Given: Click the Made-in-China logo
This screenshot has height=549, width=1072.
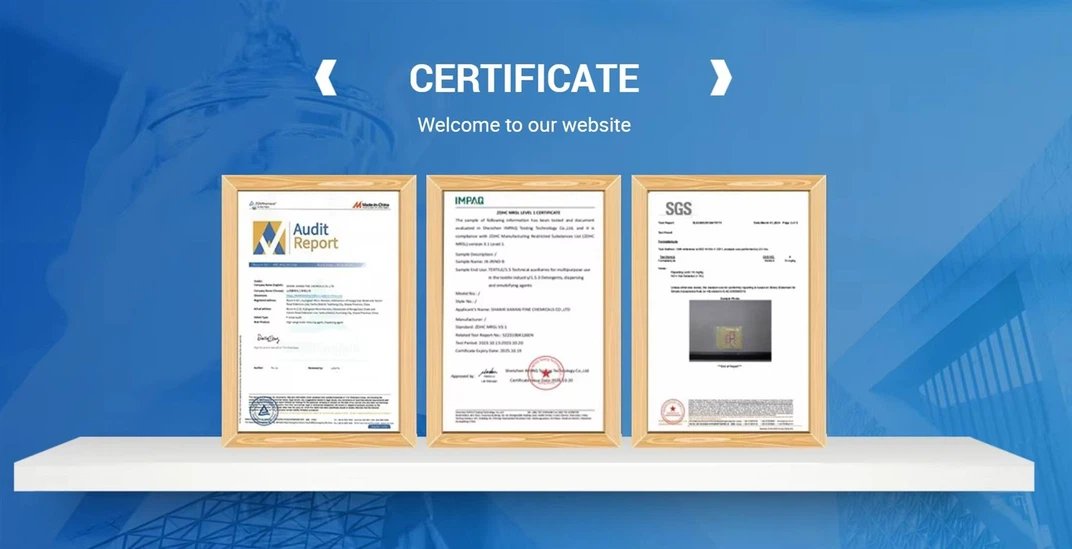Looking at the screenshot, I should click(371, 205).
